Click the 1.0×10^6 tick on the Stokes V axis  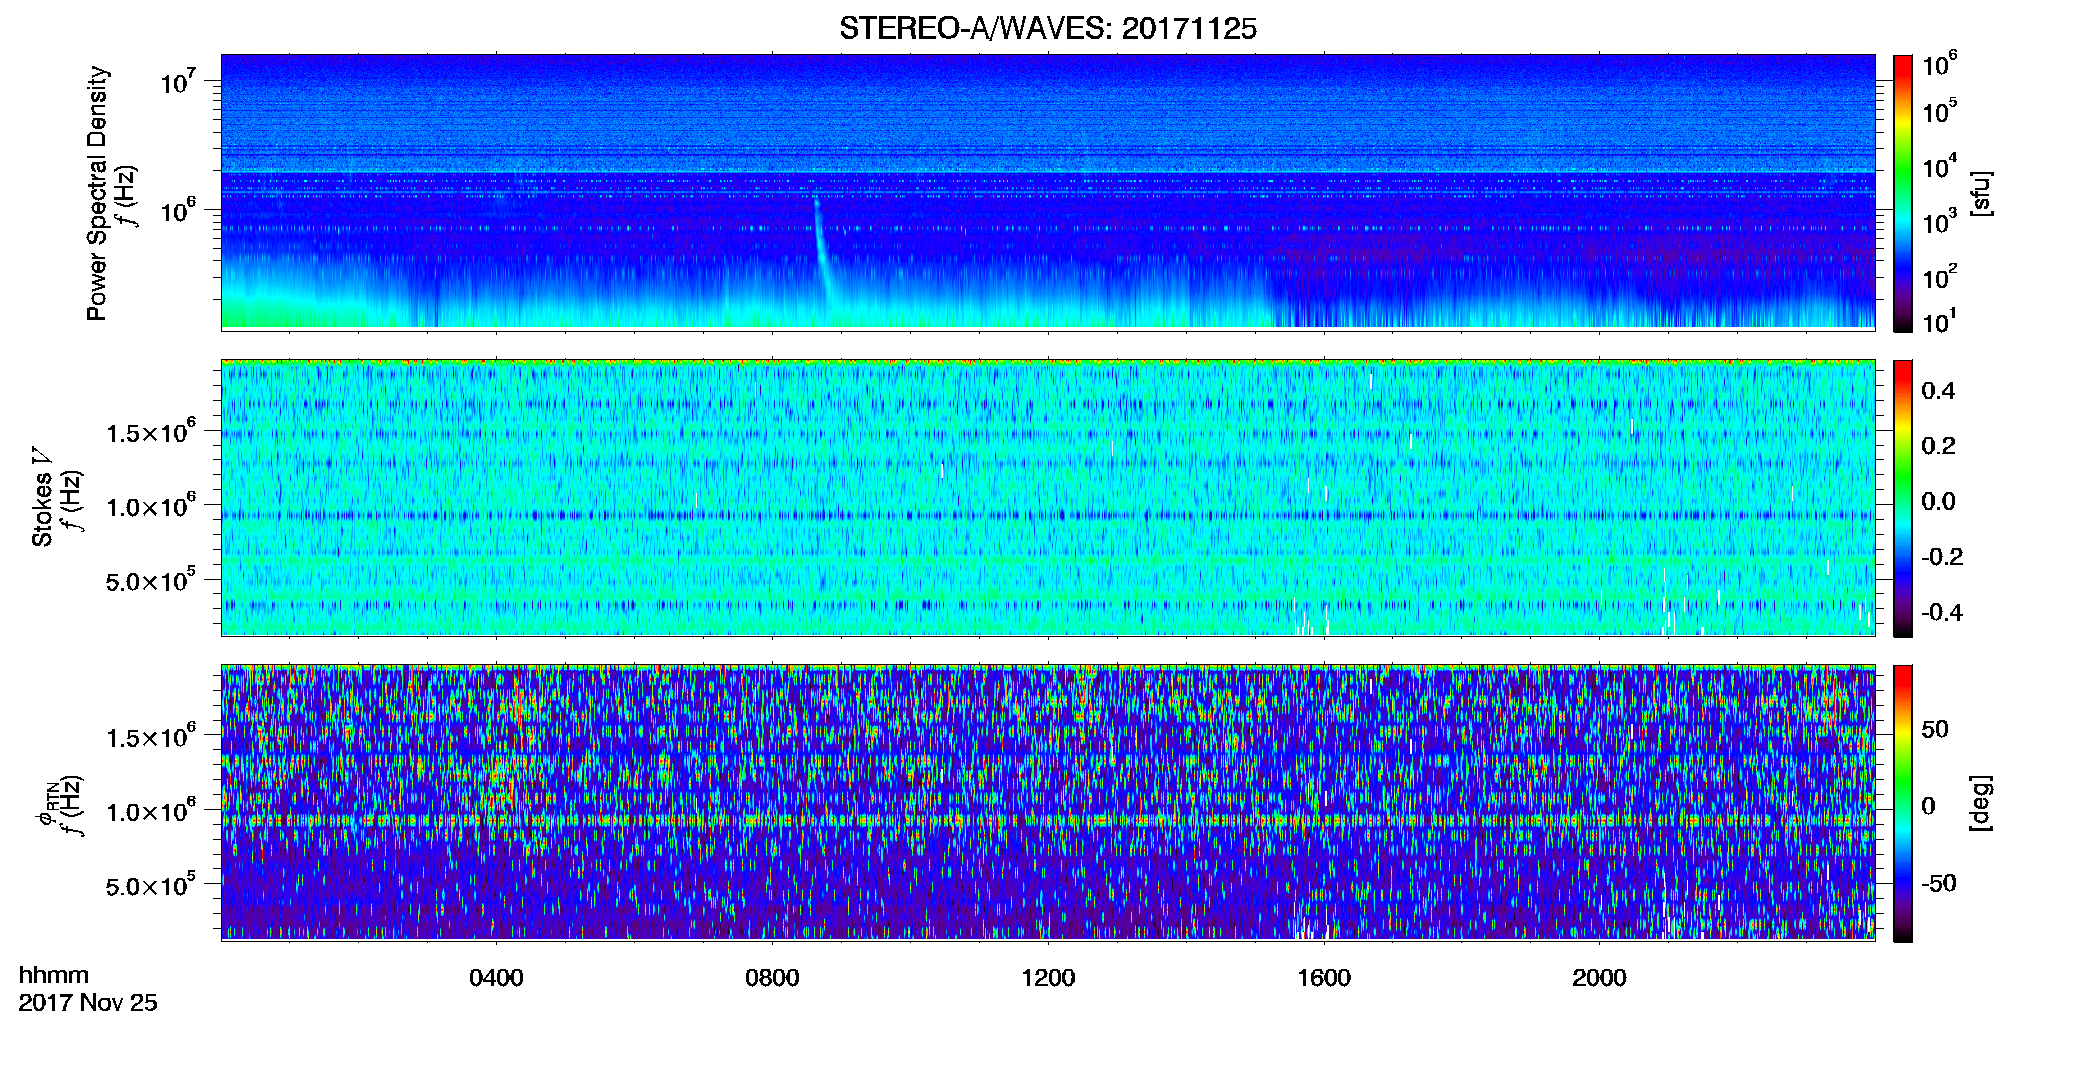click(151, 505)
